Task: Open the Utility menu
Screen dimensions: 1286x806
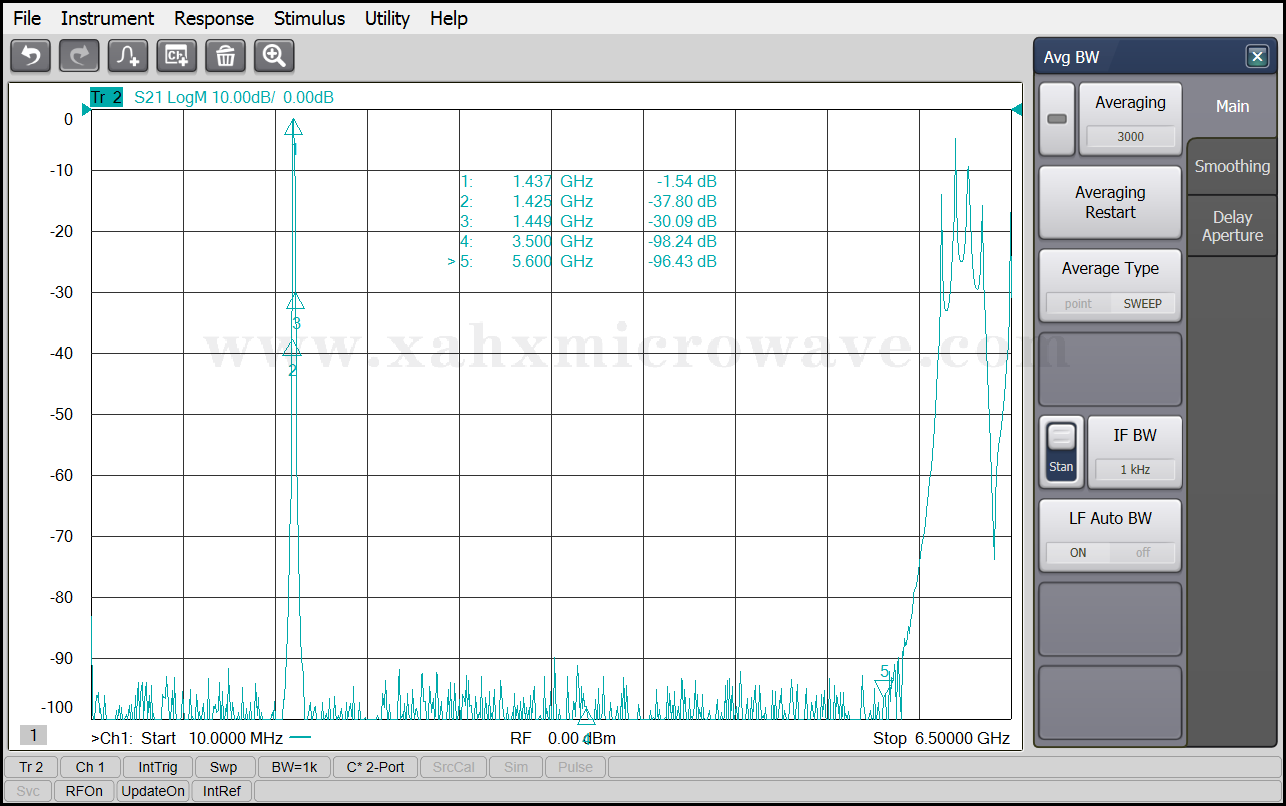Action: (387, 18)
